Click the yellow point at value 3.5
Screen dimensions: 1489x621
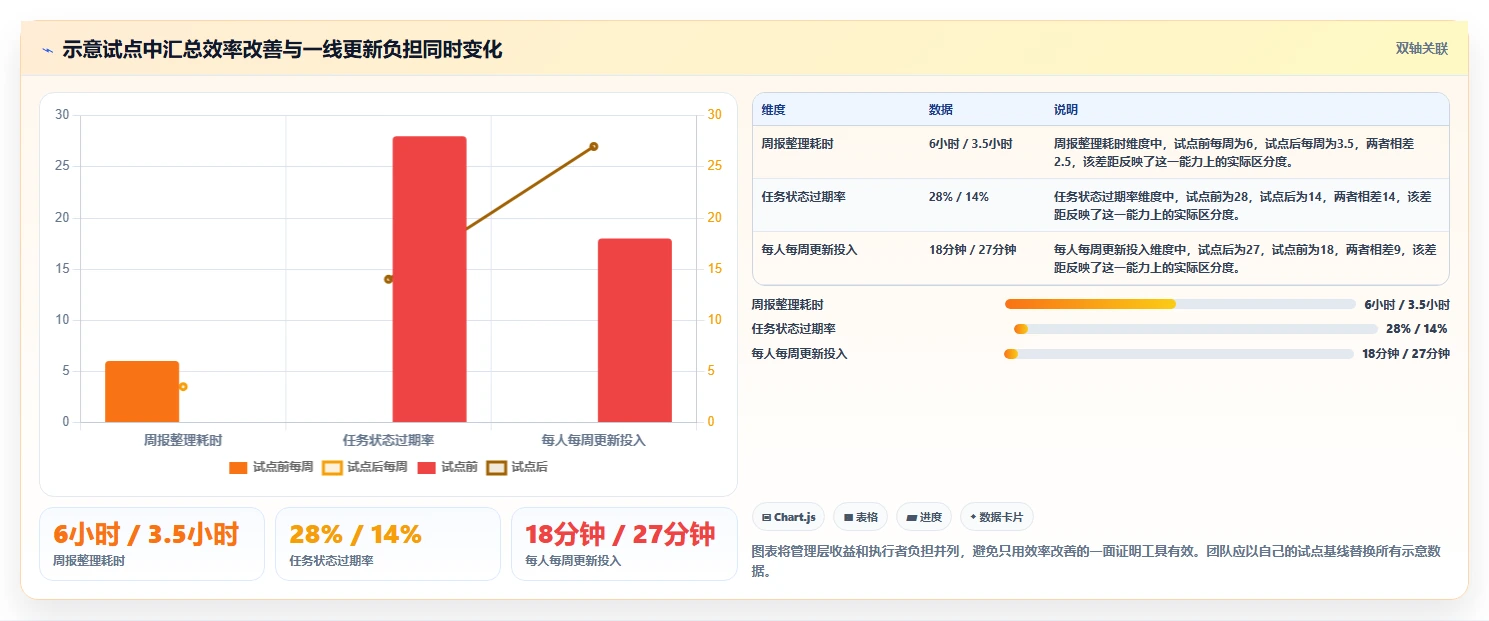pos(183,386)
